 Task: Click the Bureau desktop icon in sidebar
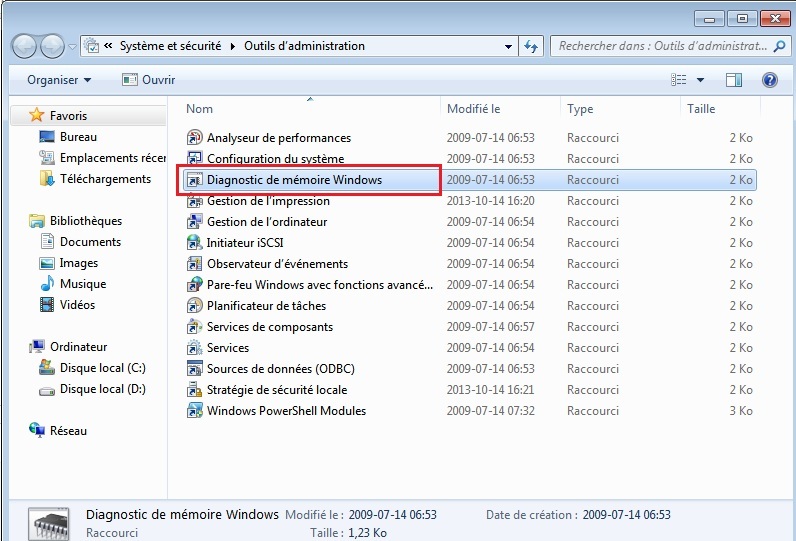coord(47,137)
